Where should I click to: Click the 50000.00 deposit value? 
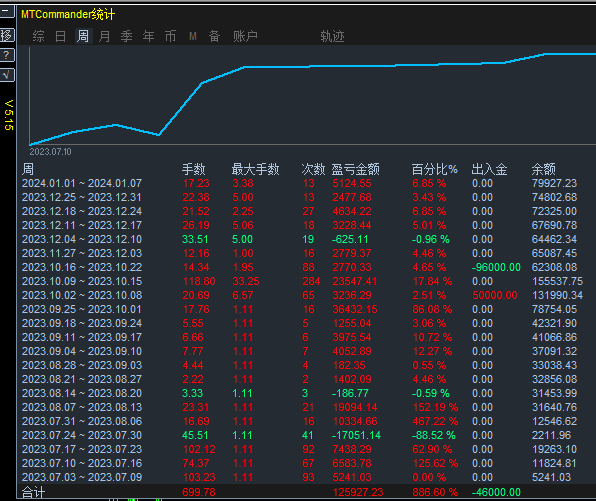click(495, 295)
